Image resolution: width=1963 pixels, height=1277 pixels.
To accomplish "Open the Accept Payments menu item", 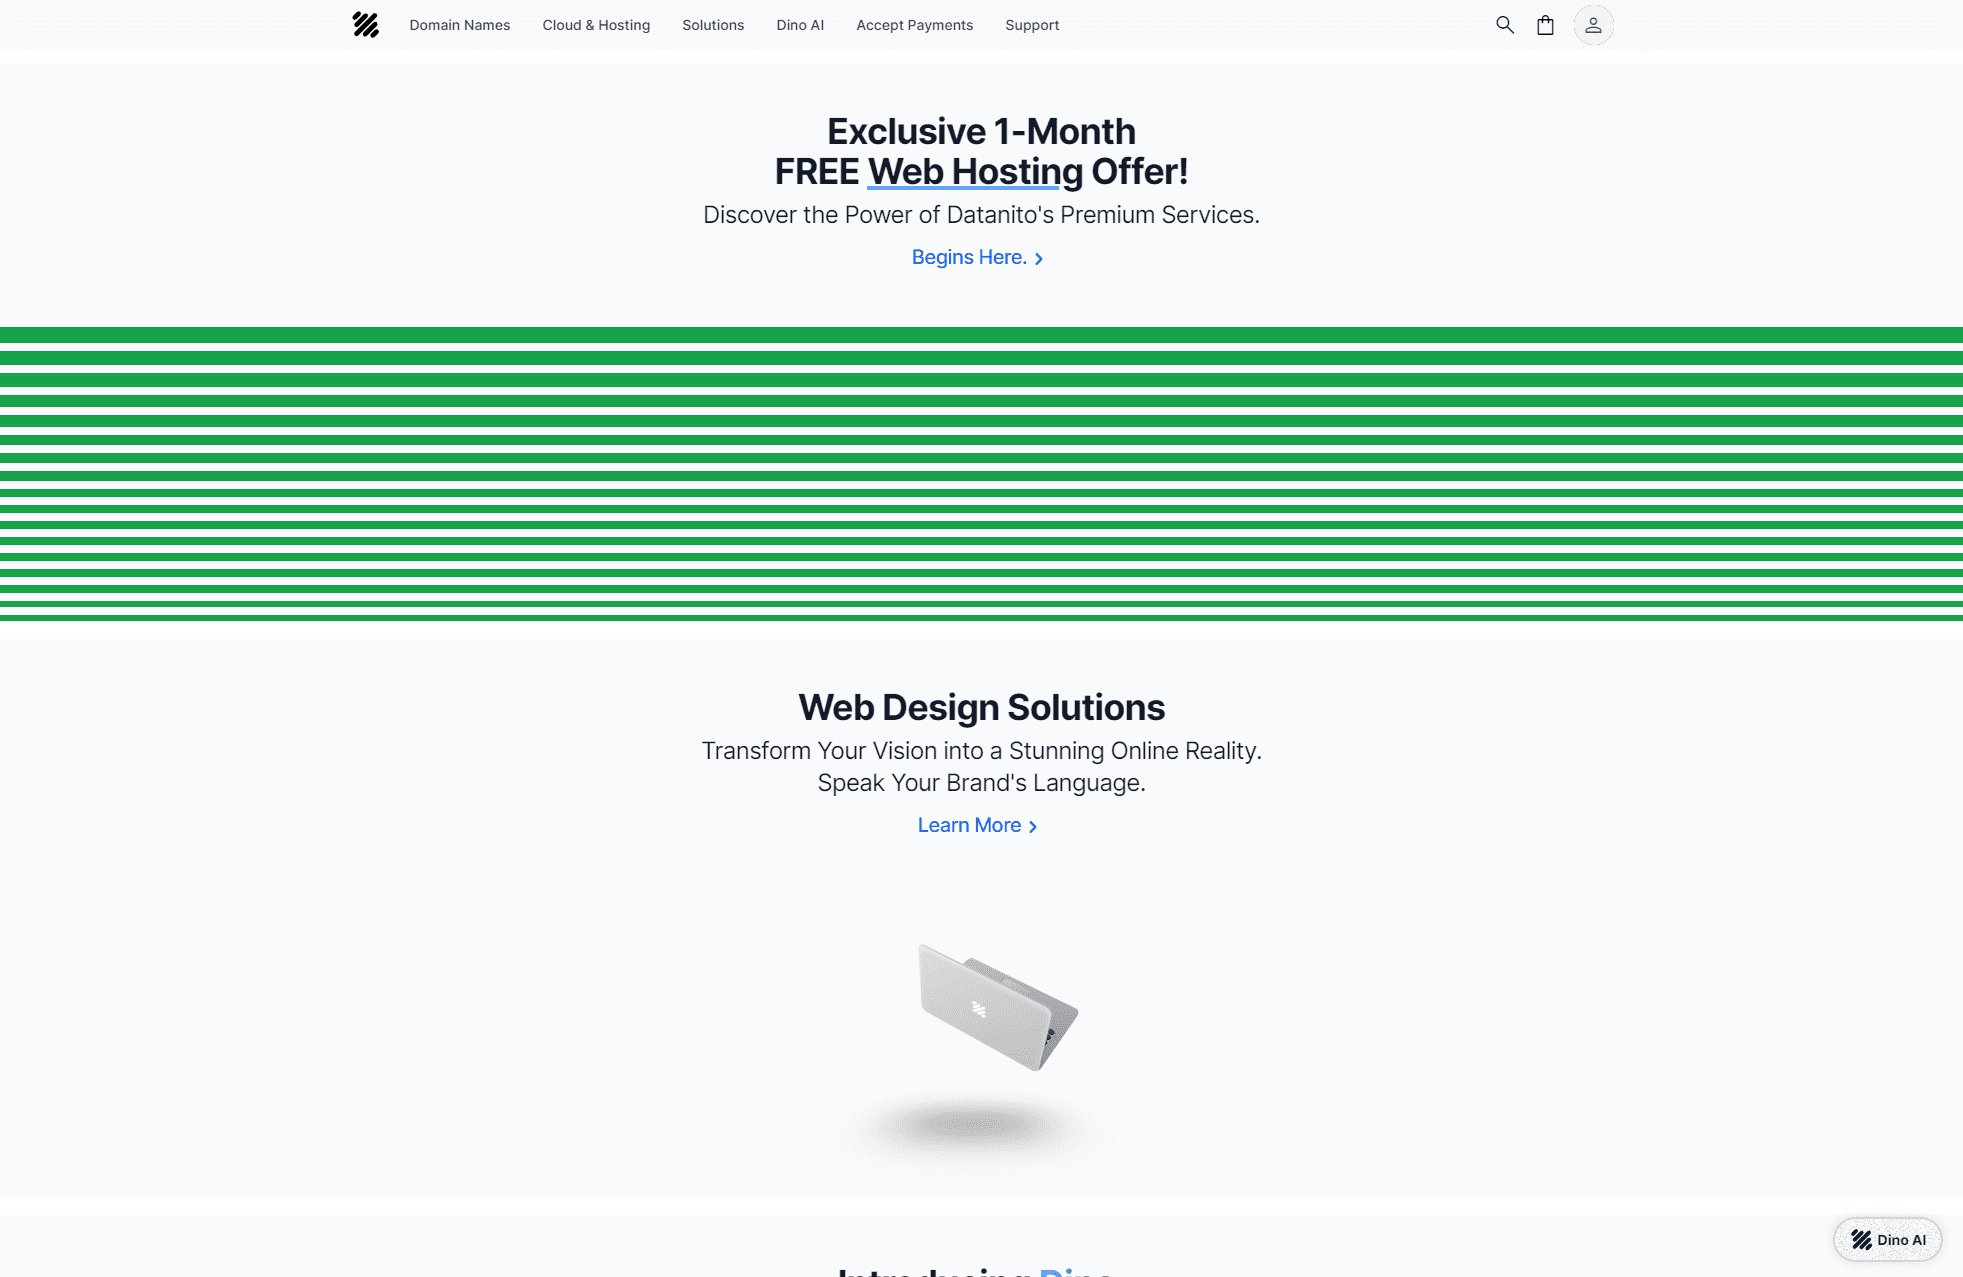I will click(913, 25).
